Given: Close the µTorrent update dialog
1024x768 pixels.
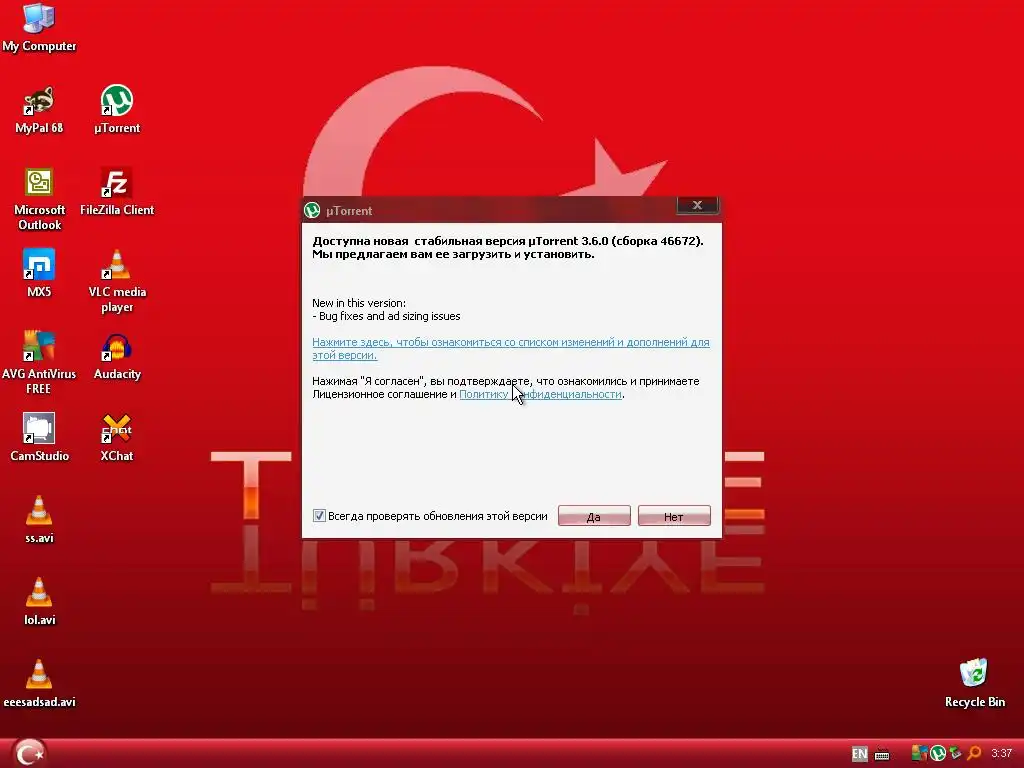Looking at the screenshot, I should click(697, 205).
